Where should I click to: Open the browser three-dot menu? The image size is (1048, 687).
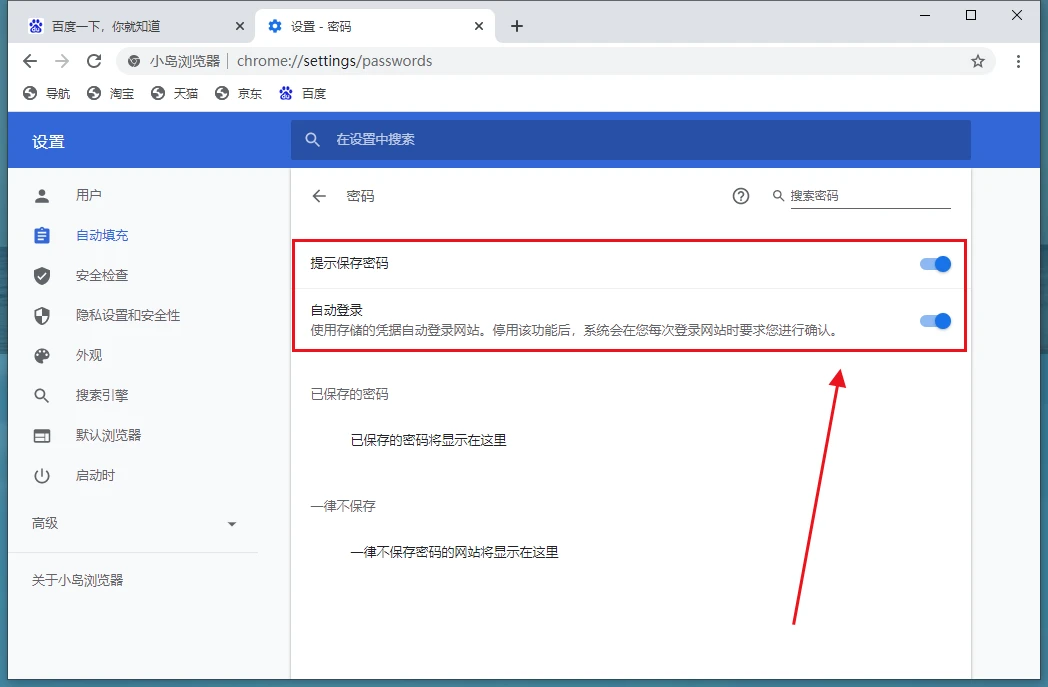point(1019,61)
